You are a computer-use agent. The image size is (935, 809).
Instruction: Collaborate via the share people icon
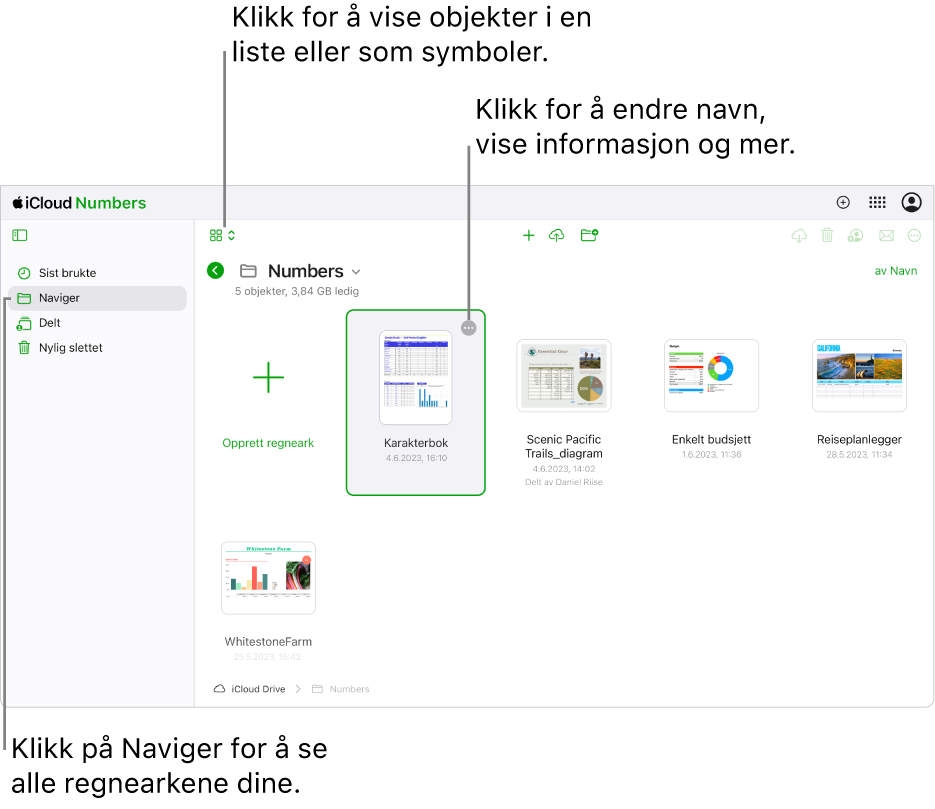(855, 235)
